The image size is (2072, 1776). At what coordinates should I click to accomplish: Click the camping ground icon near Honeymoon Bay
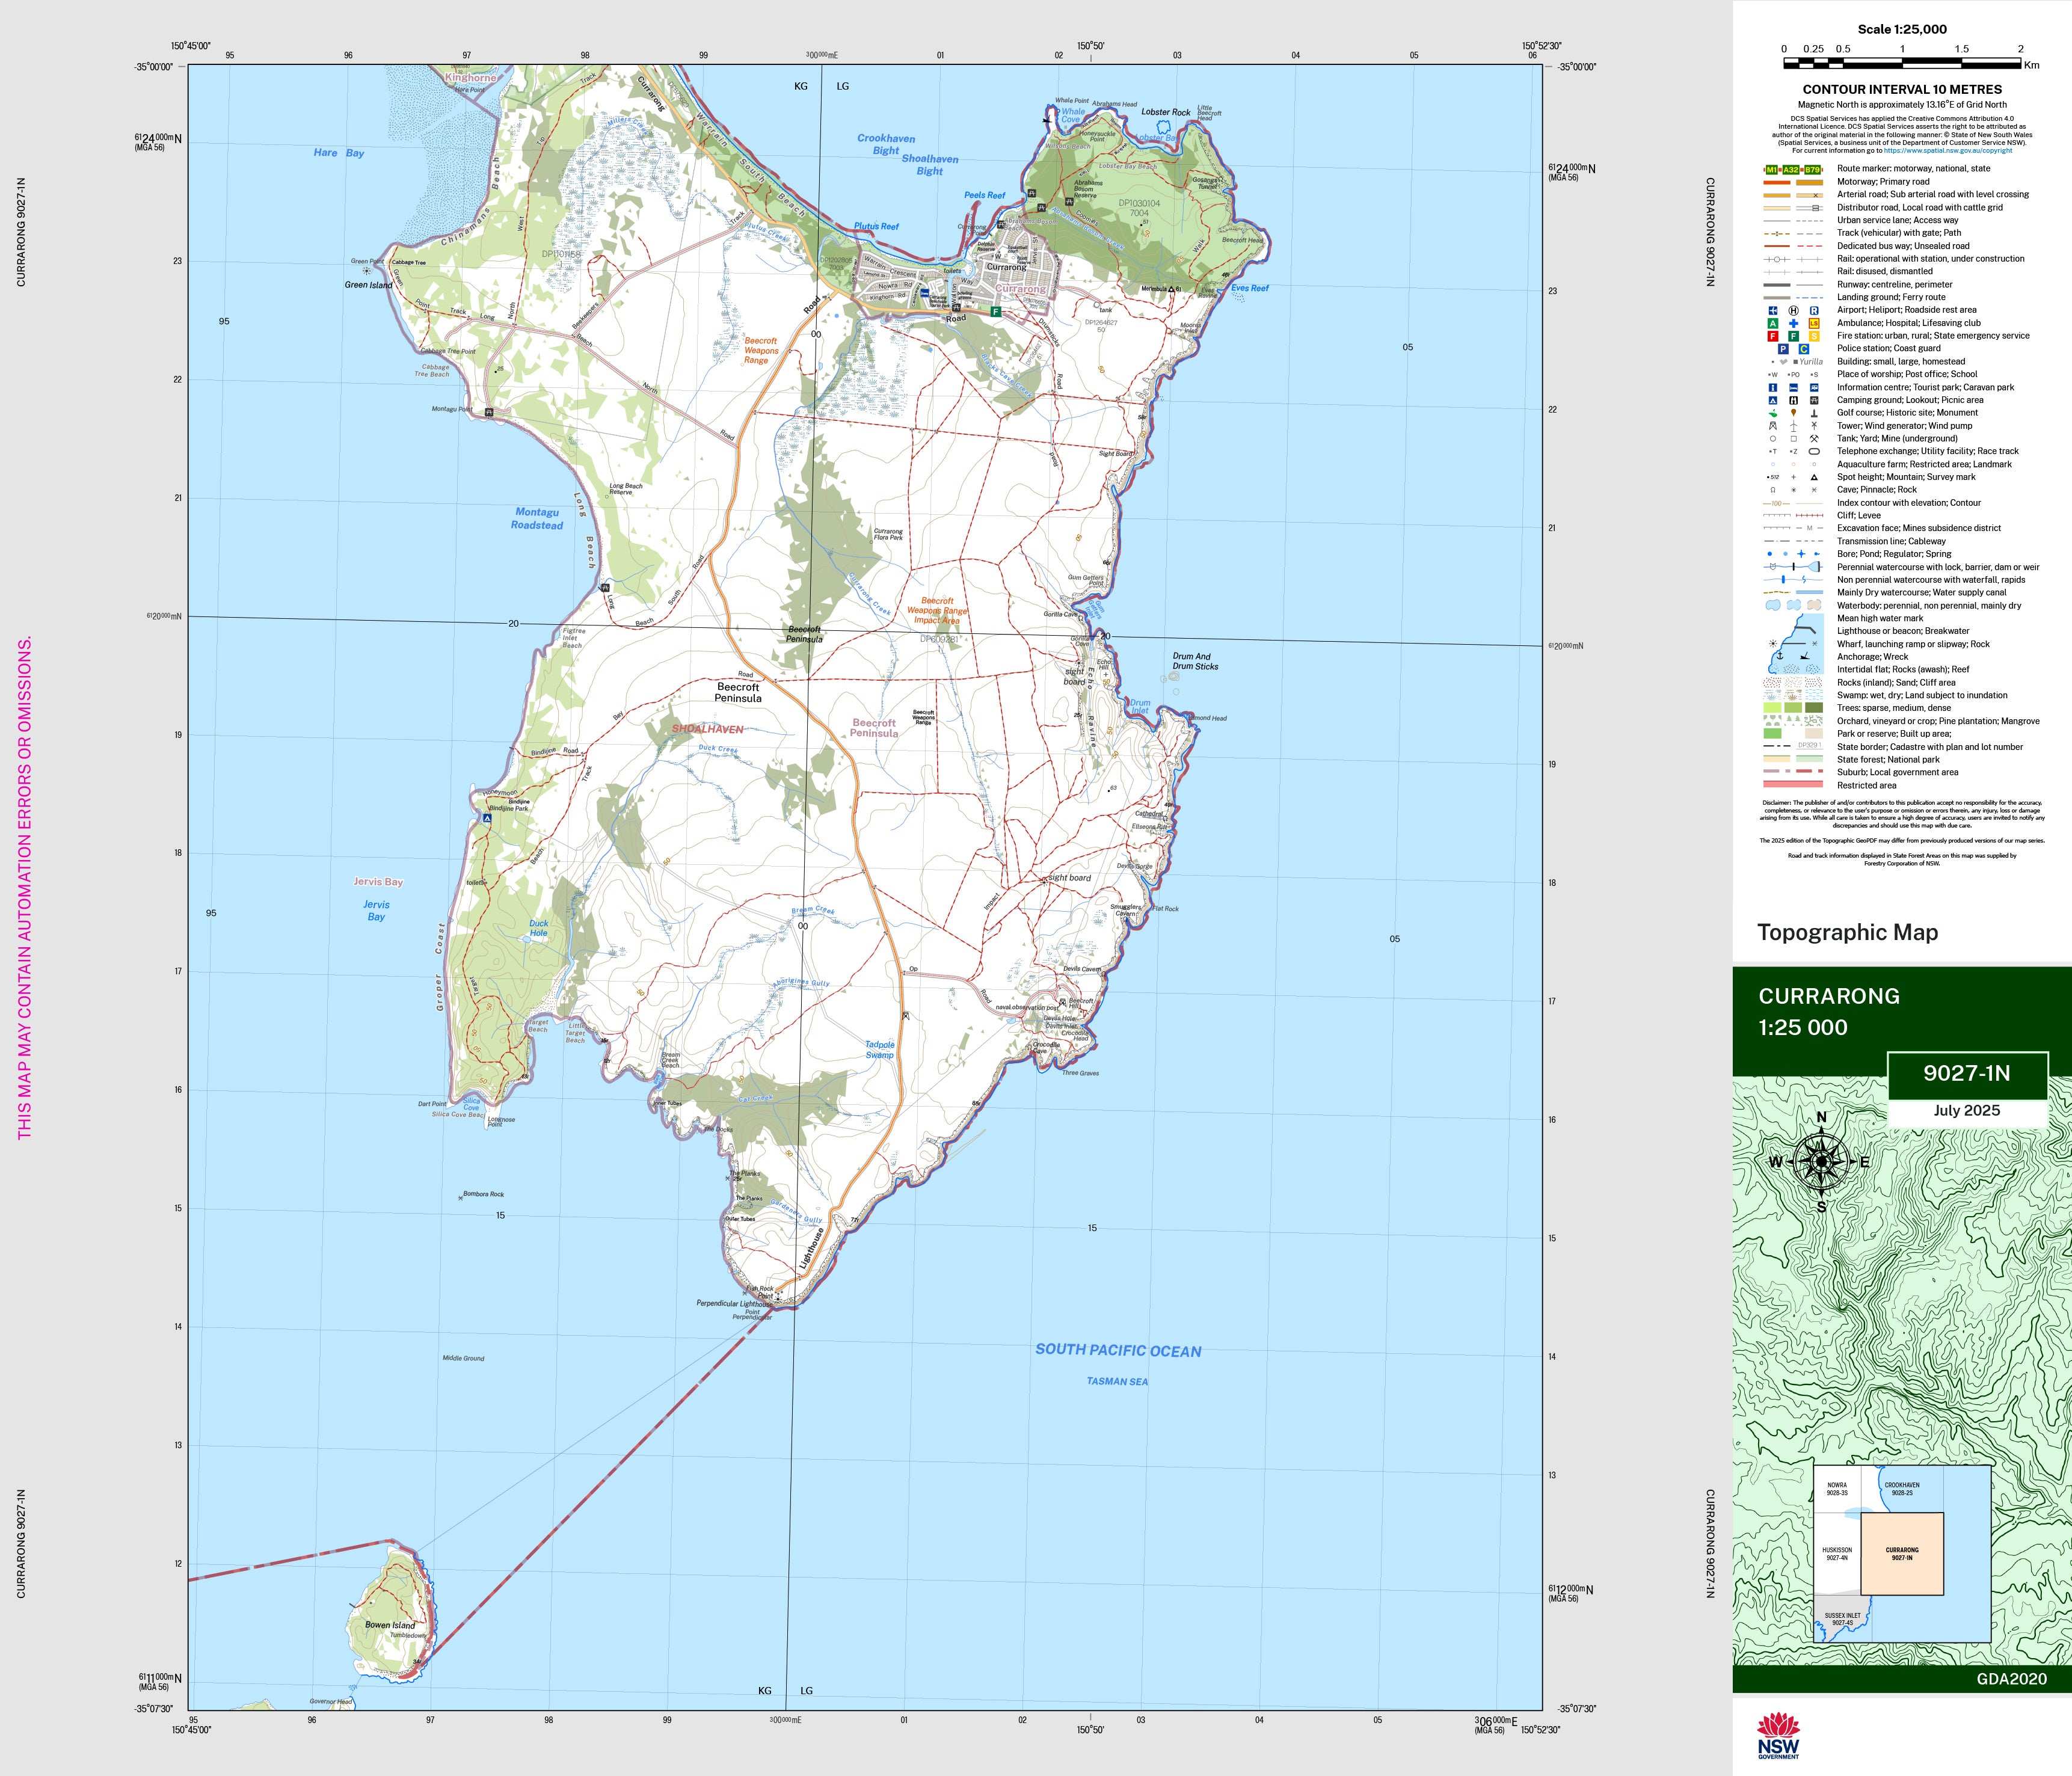(x=487, y=818)
